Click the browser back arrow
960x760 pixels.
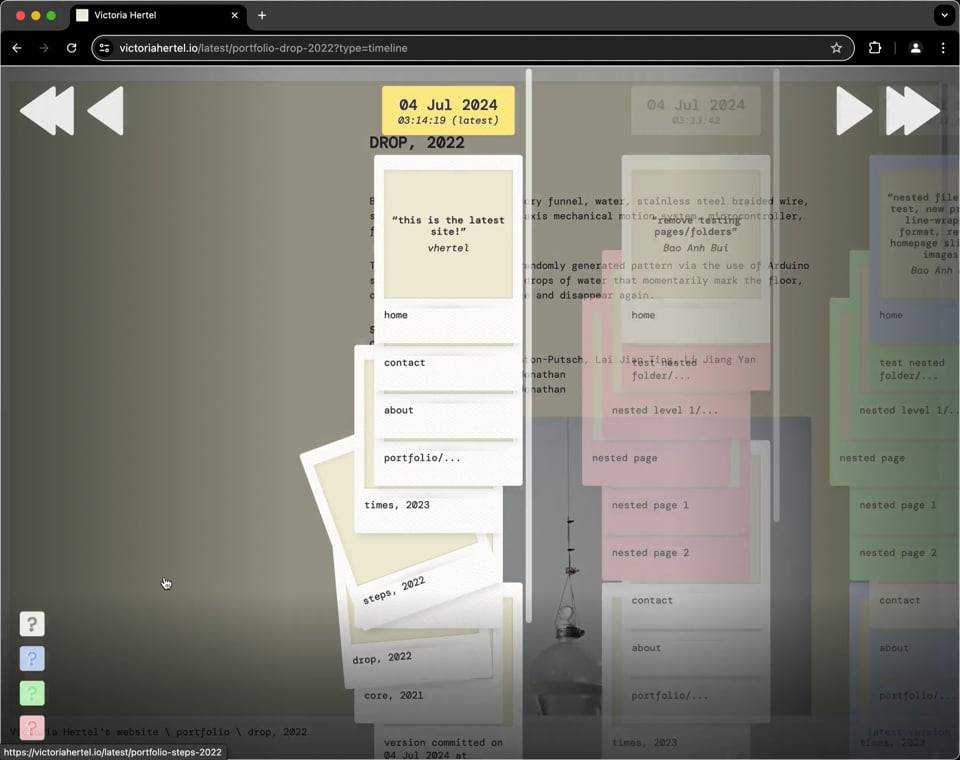[17, 48]
